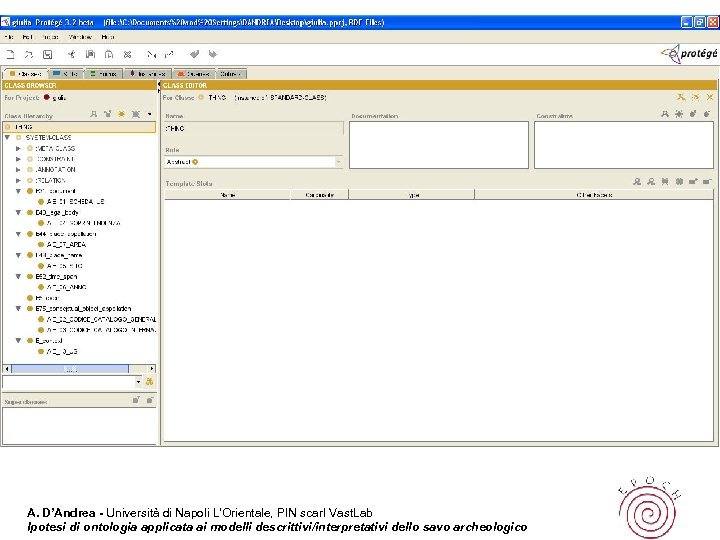The height and width of the screenshot is (540, 720).
Task: Select the AC_07_AREA class
Action: click(67, 244)
